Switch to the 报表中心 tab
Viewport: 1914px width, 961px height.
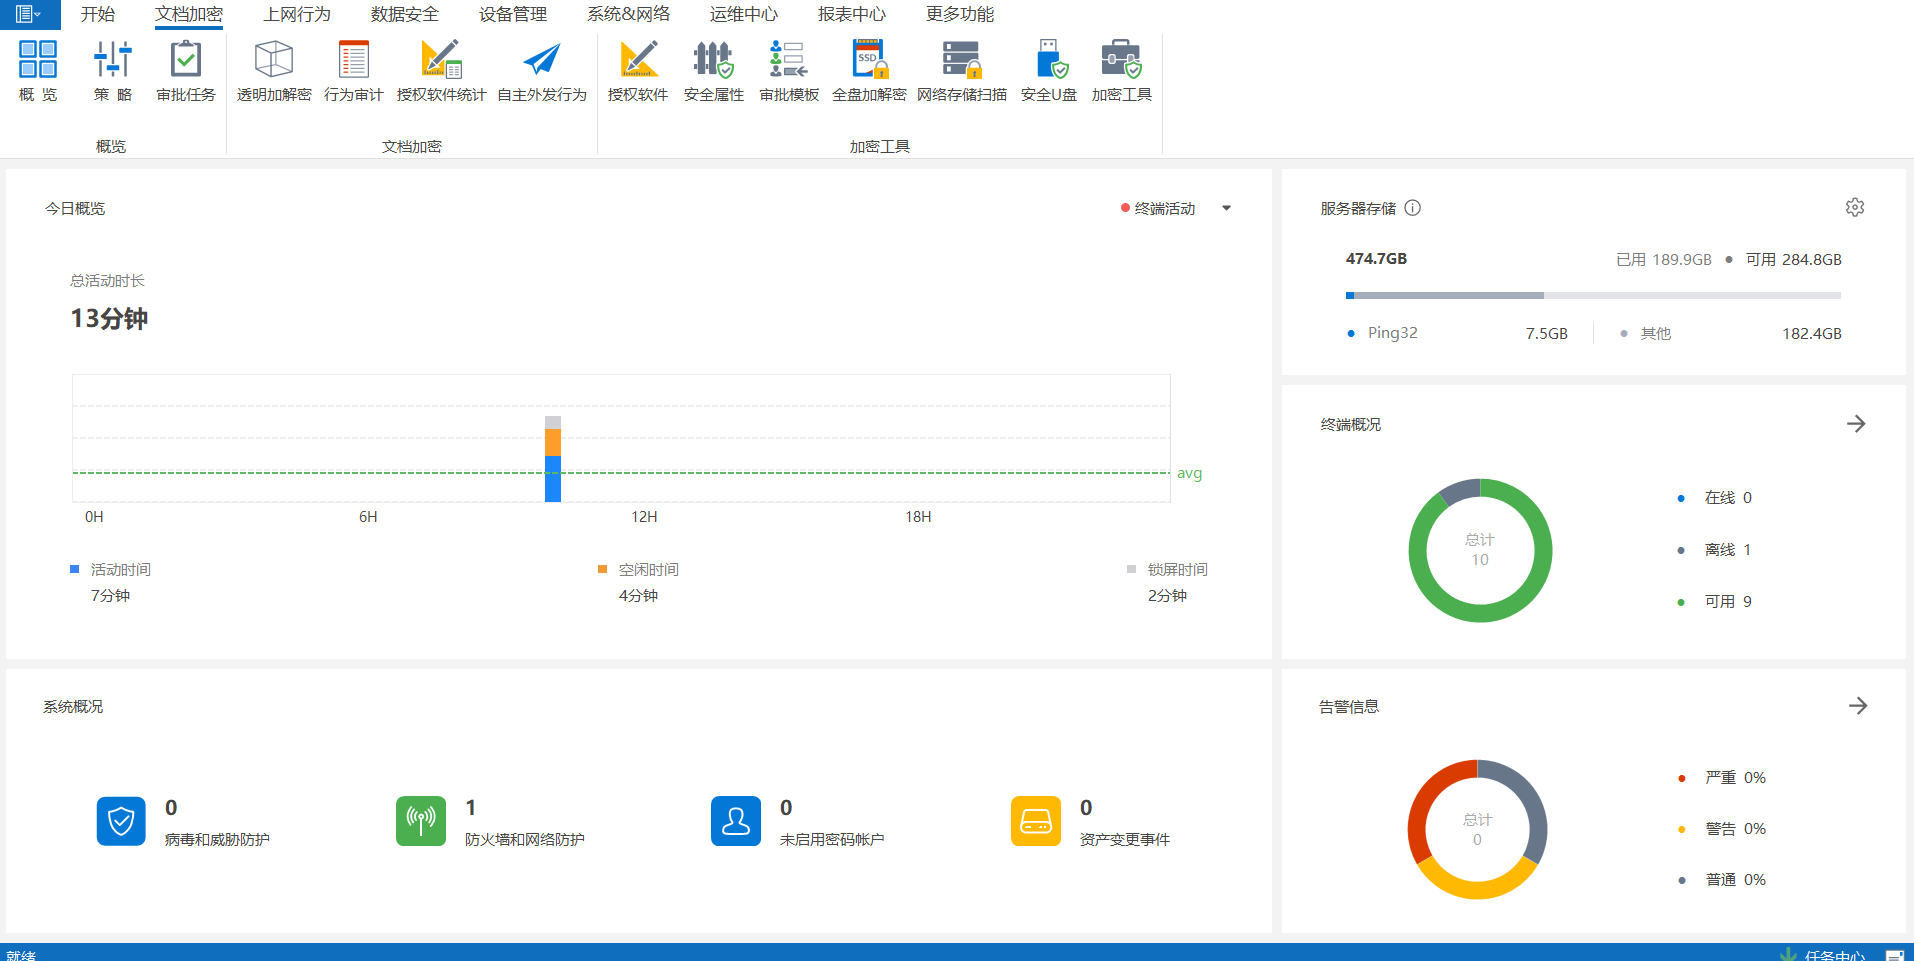[851, 14]
